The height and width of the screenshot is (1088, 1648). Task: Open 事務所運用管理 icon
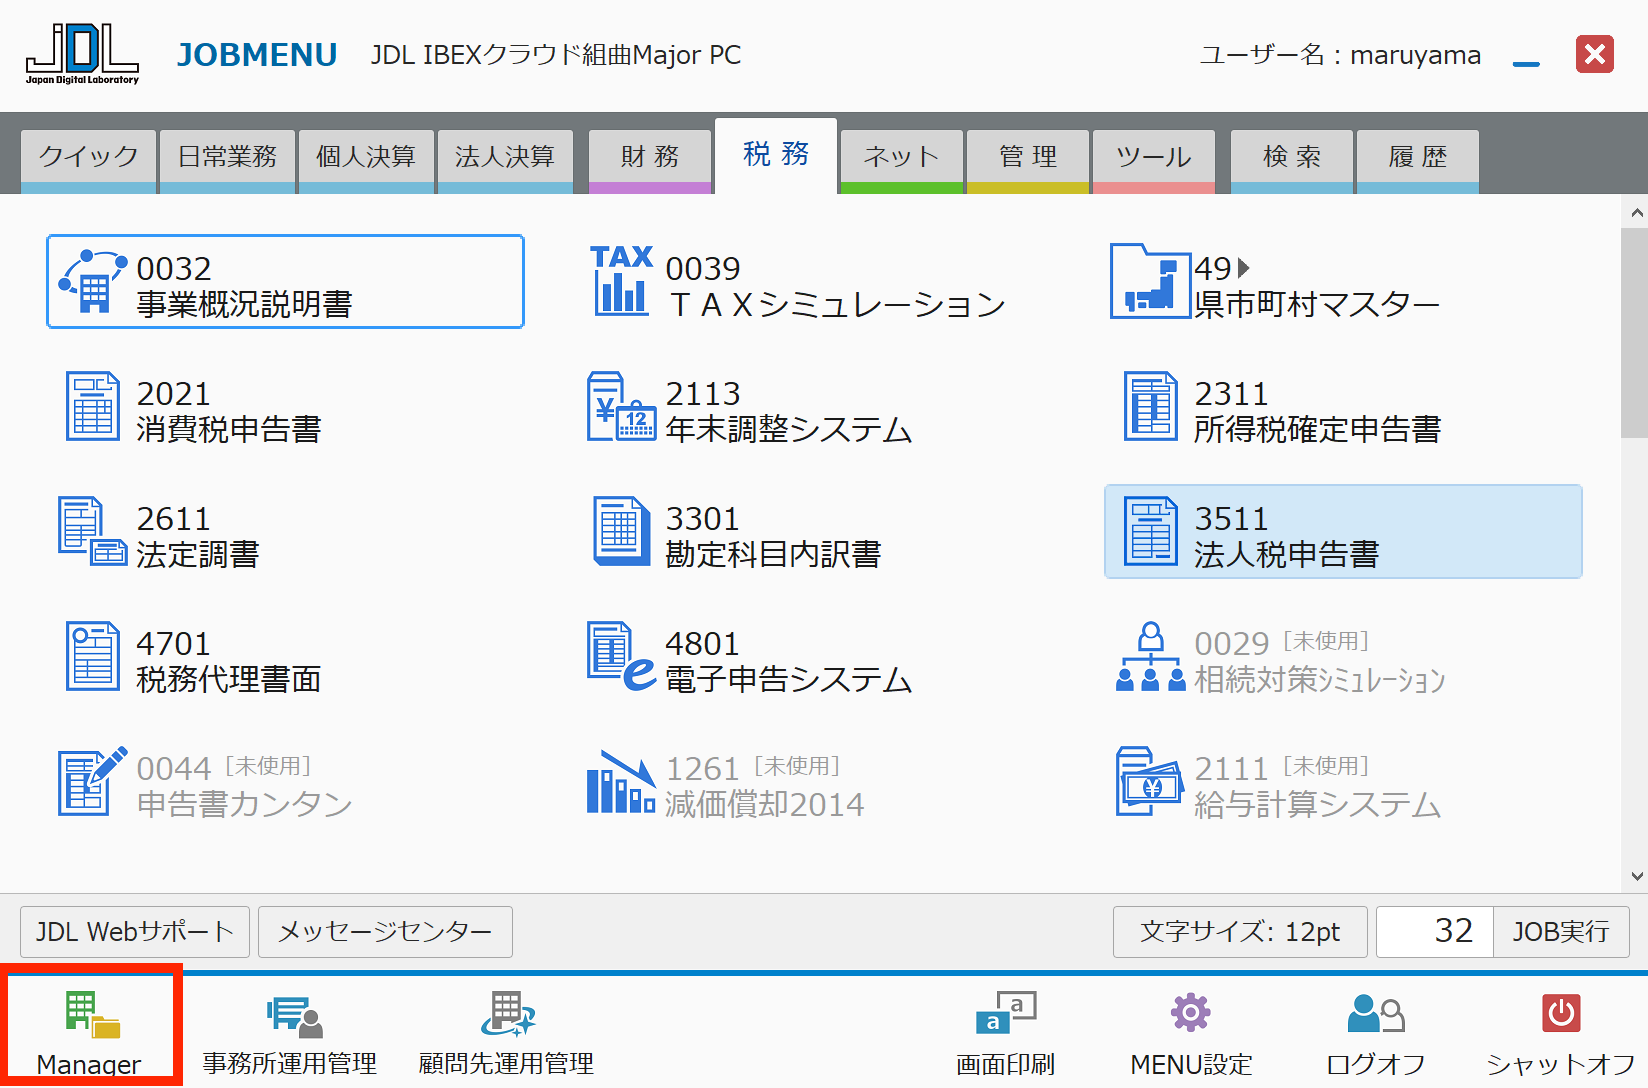(295, 1015)
